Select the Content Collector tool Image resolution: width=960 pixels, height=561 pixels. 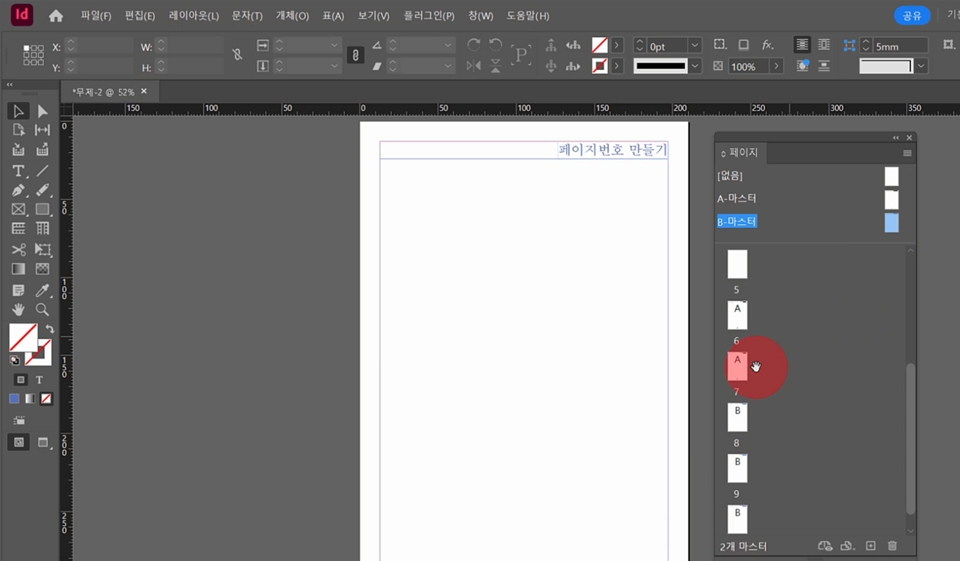pos(18,149)
